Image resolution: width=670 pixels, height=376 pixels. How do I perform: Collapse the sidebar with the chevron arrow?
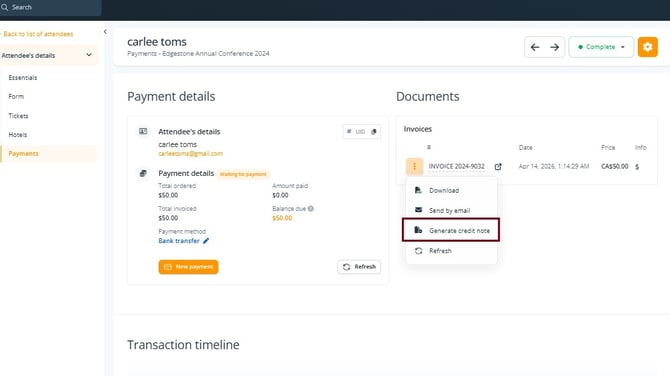click(x=105, y=32)
